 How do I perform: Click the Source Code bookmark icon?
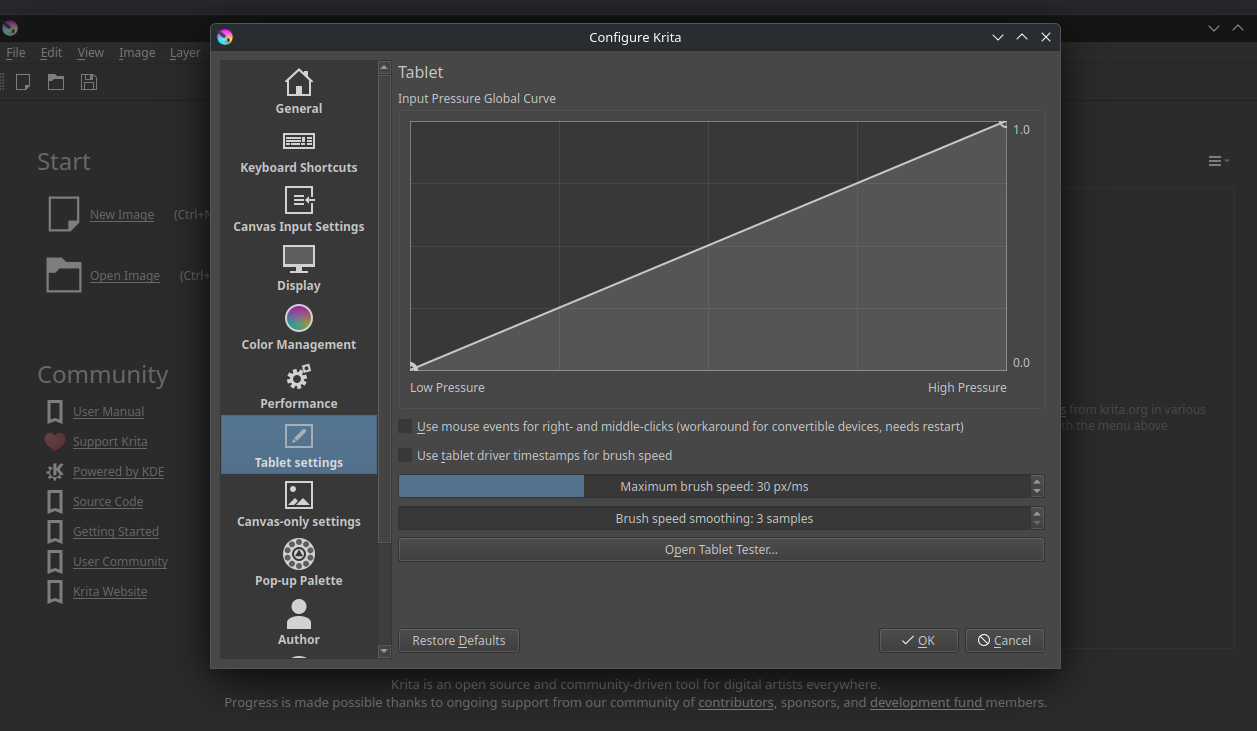pos(55,501)
